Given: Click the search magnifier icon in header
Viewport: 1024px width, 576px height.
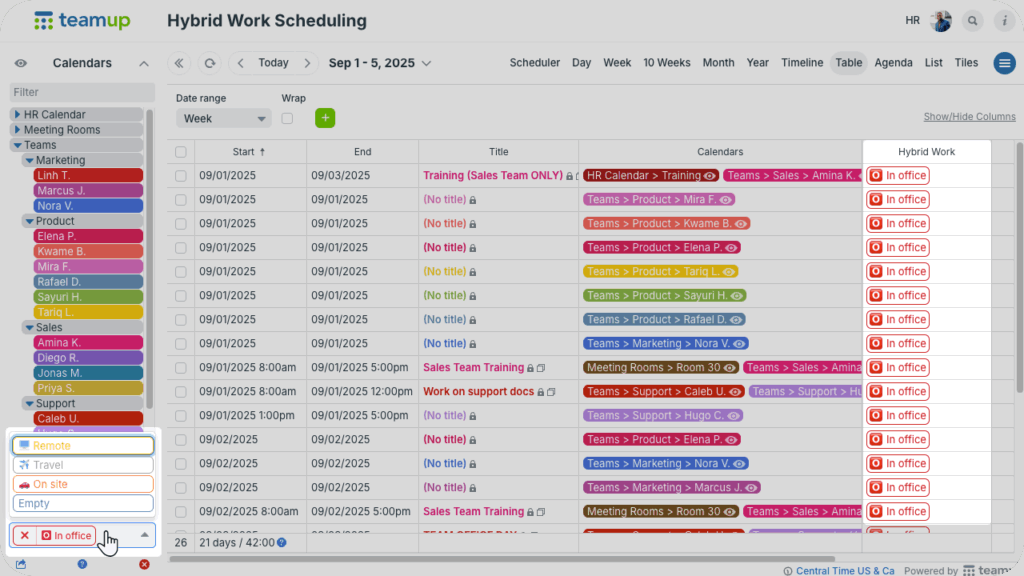Looking at the screenshot, I should click(972, 21).
